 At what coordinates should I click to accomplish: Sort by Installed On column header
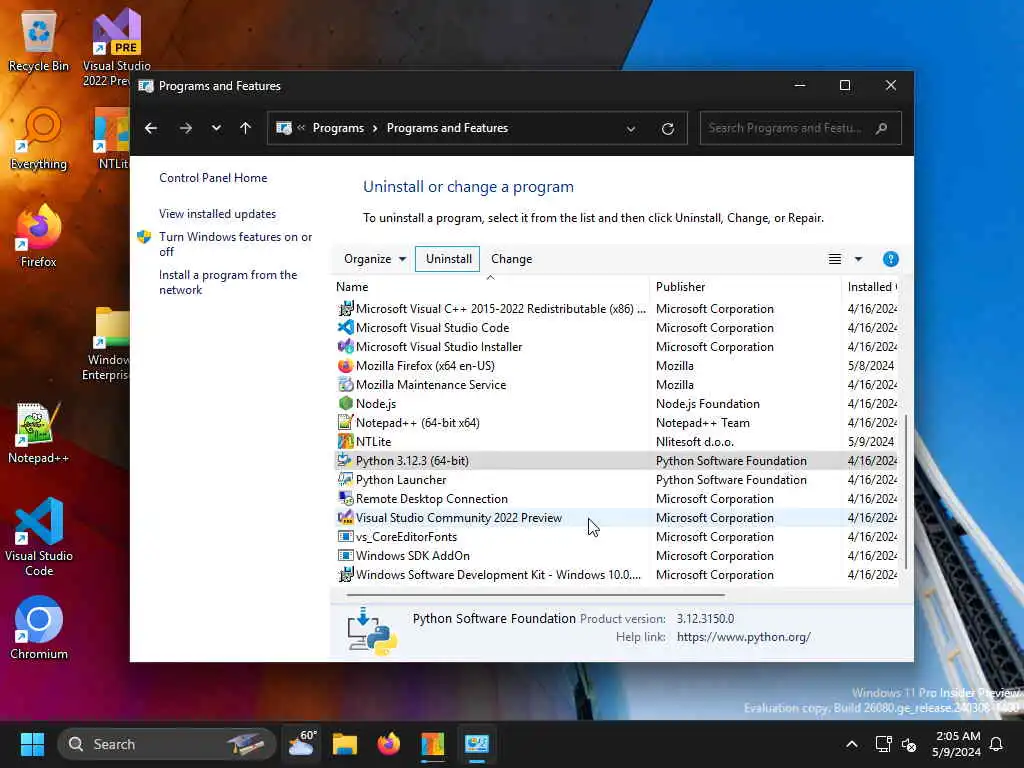[x=872, y=287]
